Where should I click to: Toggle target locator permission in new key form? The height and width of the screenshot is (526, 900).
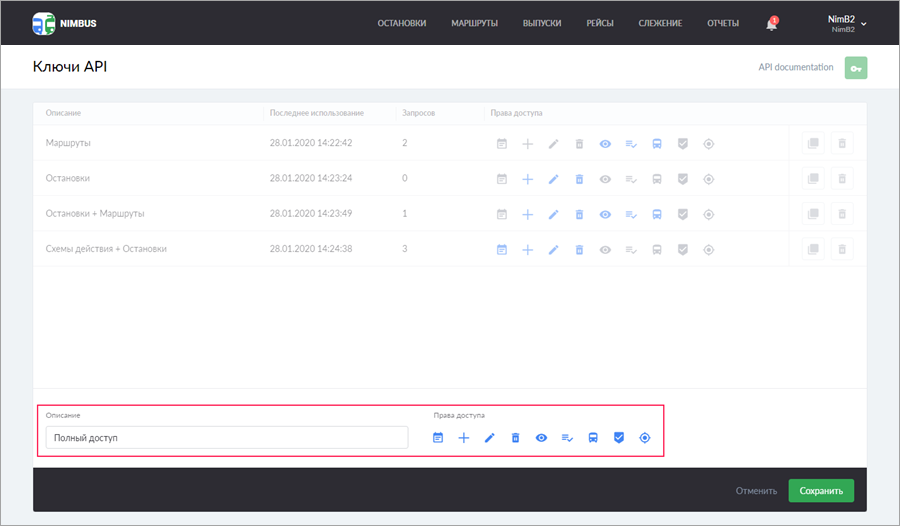(645, 438)
